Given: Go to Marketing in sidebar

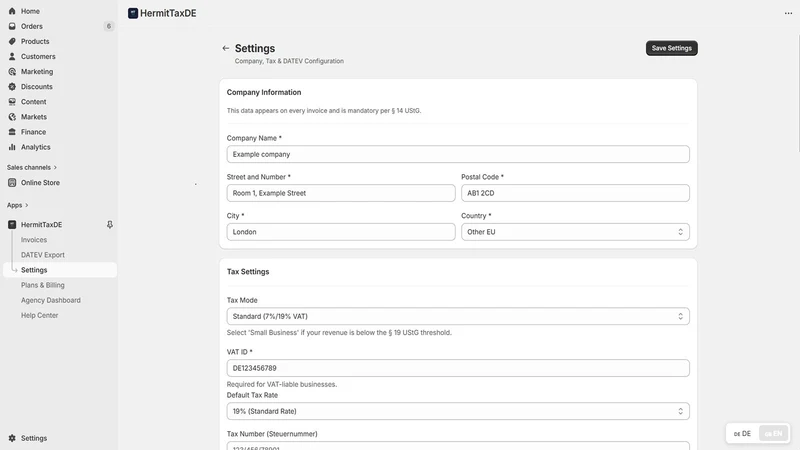Looking at the screenshot, I should pyautogui.click(x=37, y=71).
